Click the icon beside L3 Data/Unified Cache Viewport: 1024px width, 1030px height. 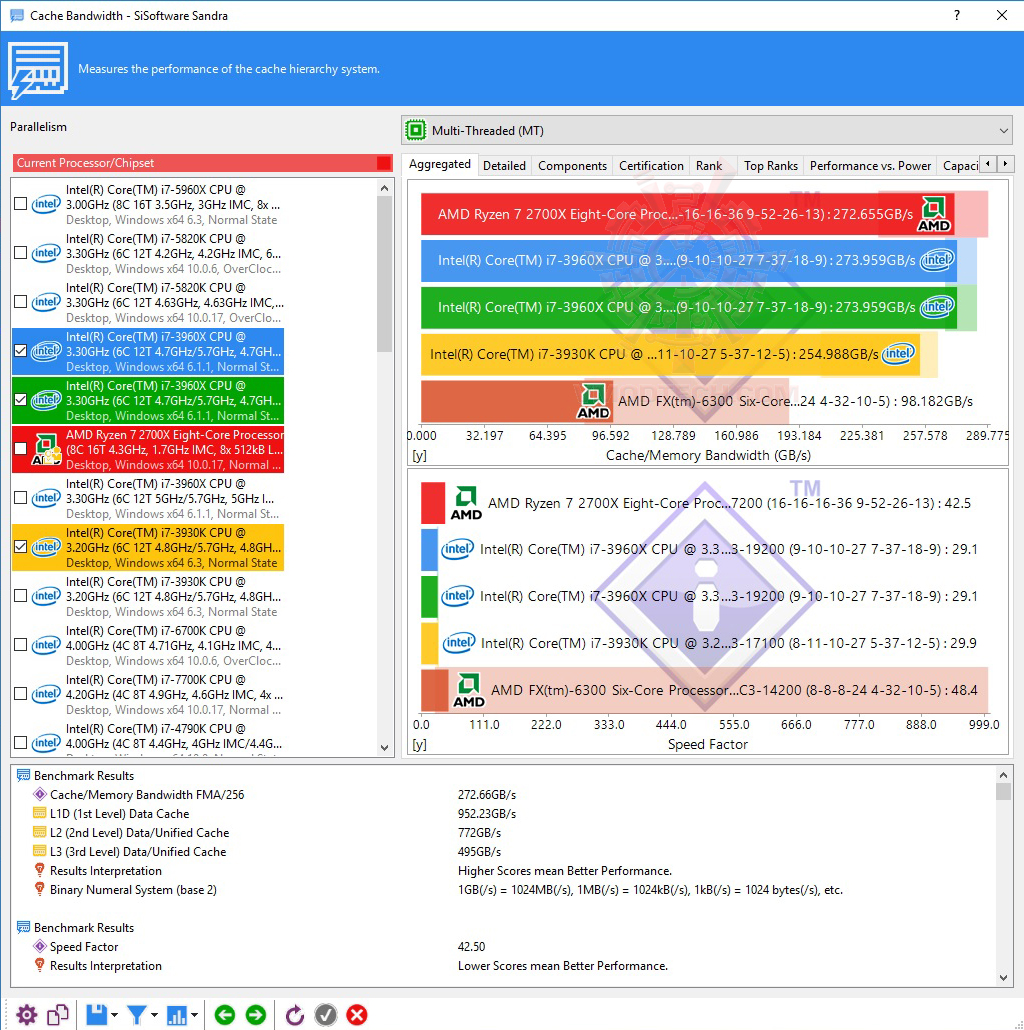pyautogui.click(x=39, y=851)
